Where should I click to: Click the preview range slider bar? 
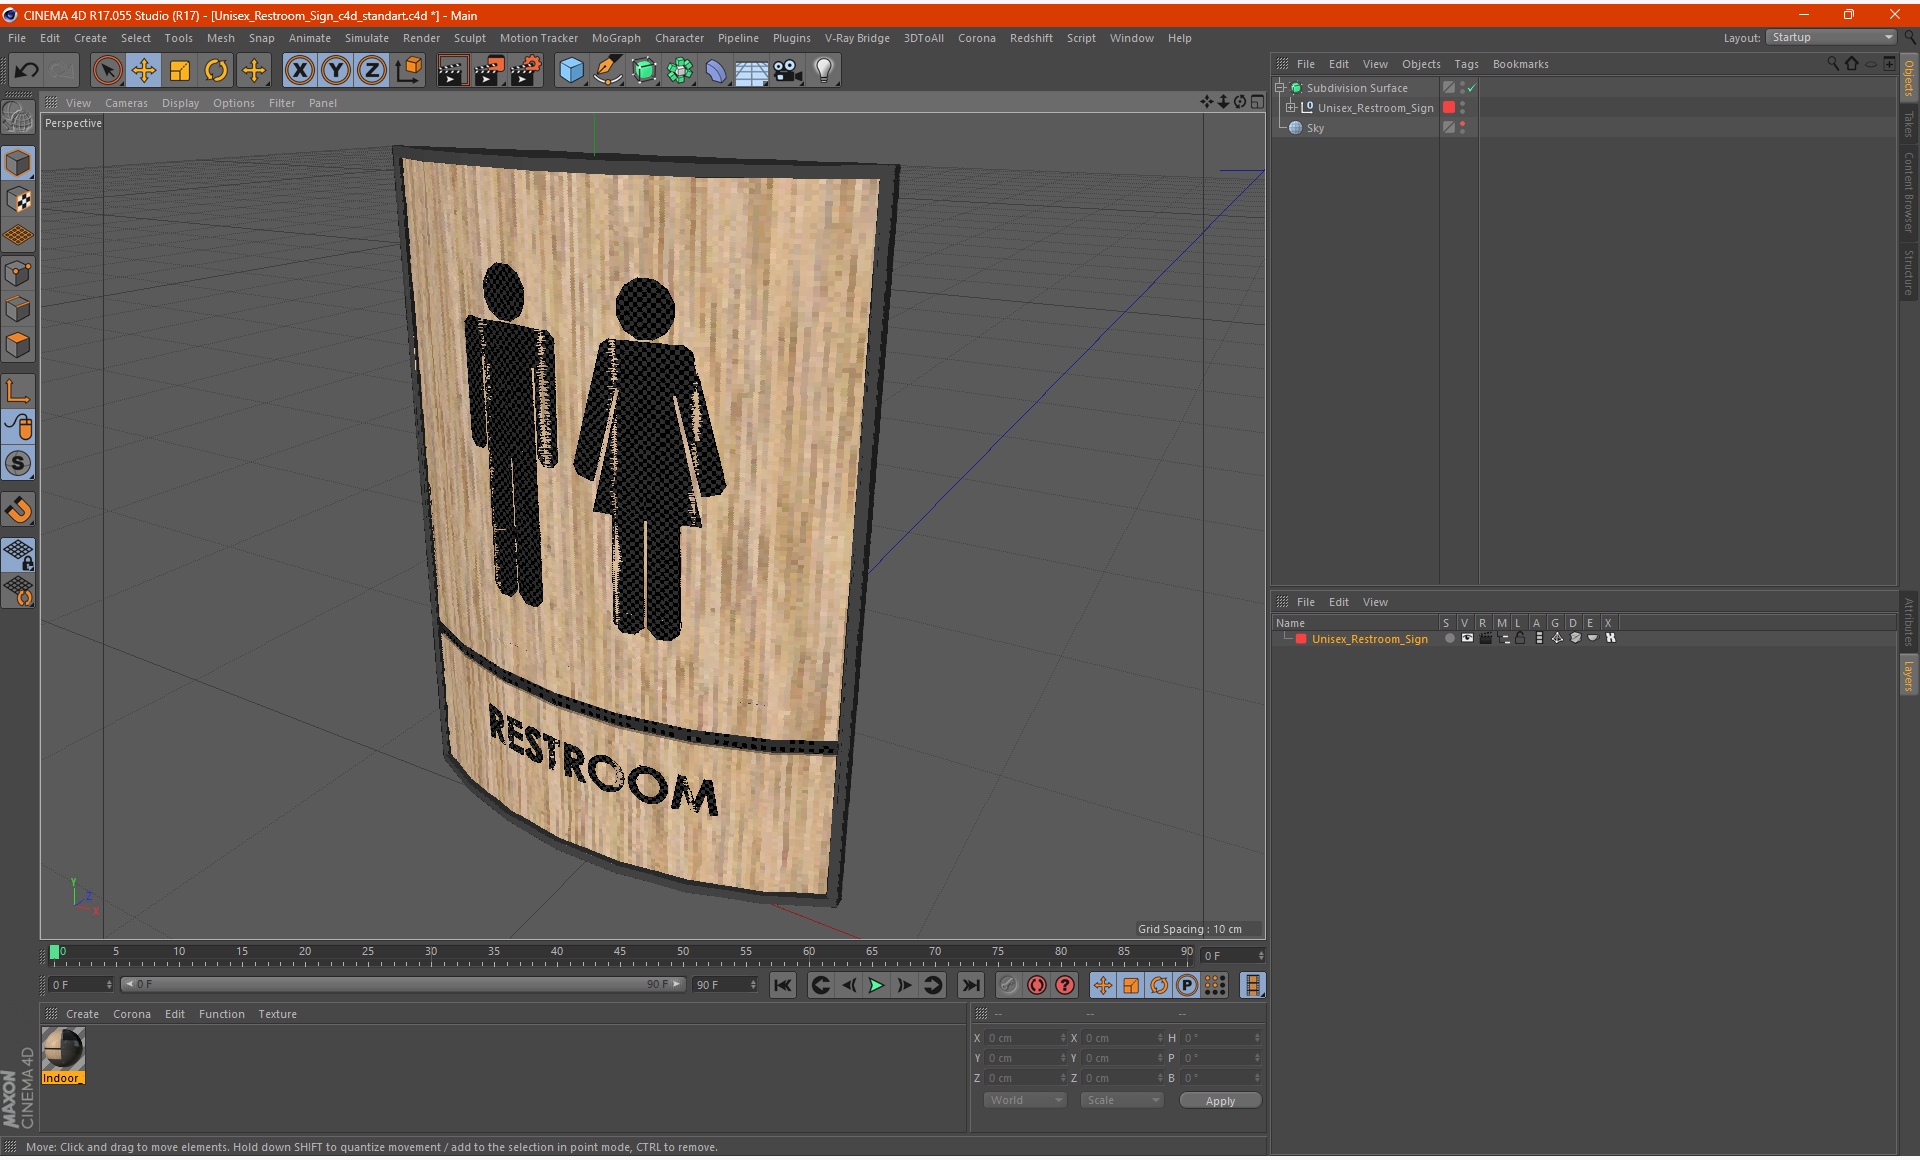(402, 985)
